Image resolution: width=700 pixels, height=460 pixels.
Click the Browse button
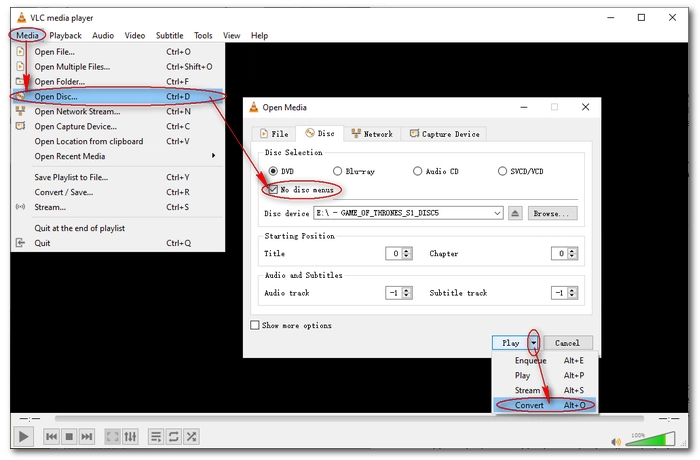click(x=552, y=213)
